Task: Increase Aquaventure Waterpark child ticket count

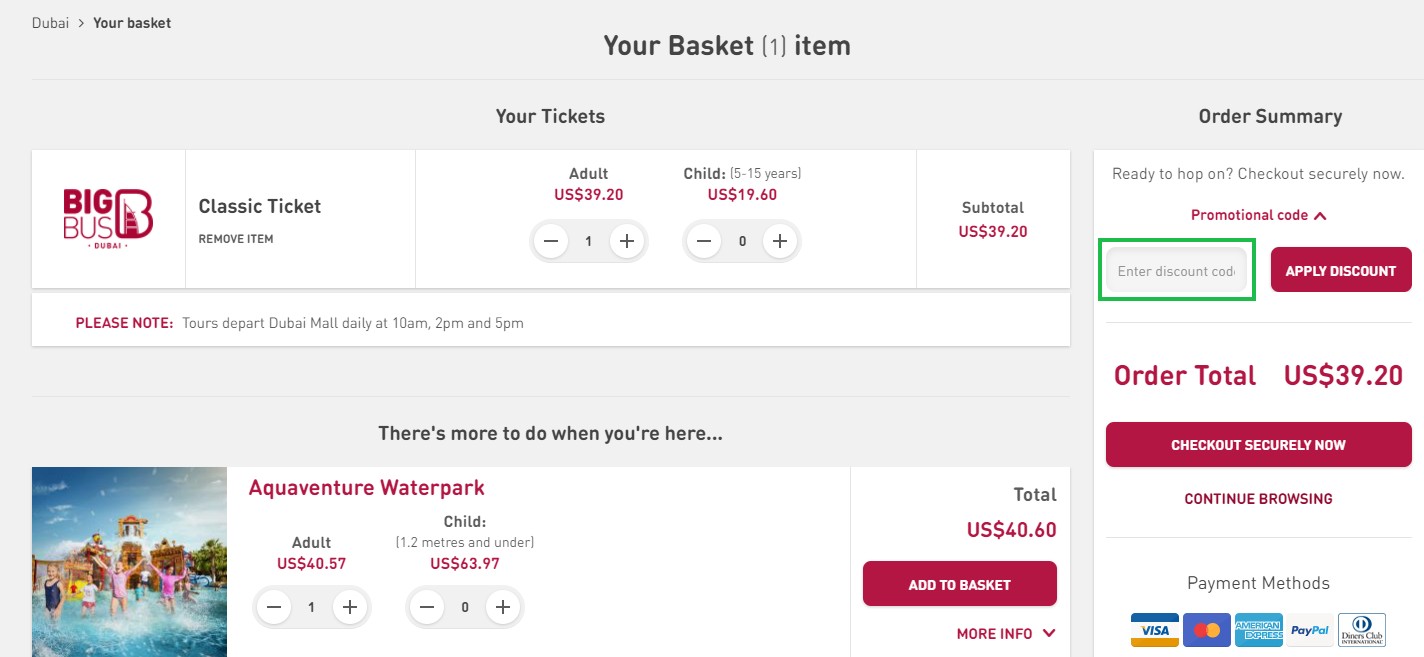Action: (x=503, y=607)
